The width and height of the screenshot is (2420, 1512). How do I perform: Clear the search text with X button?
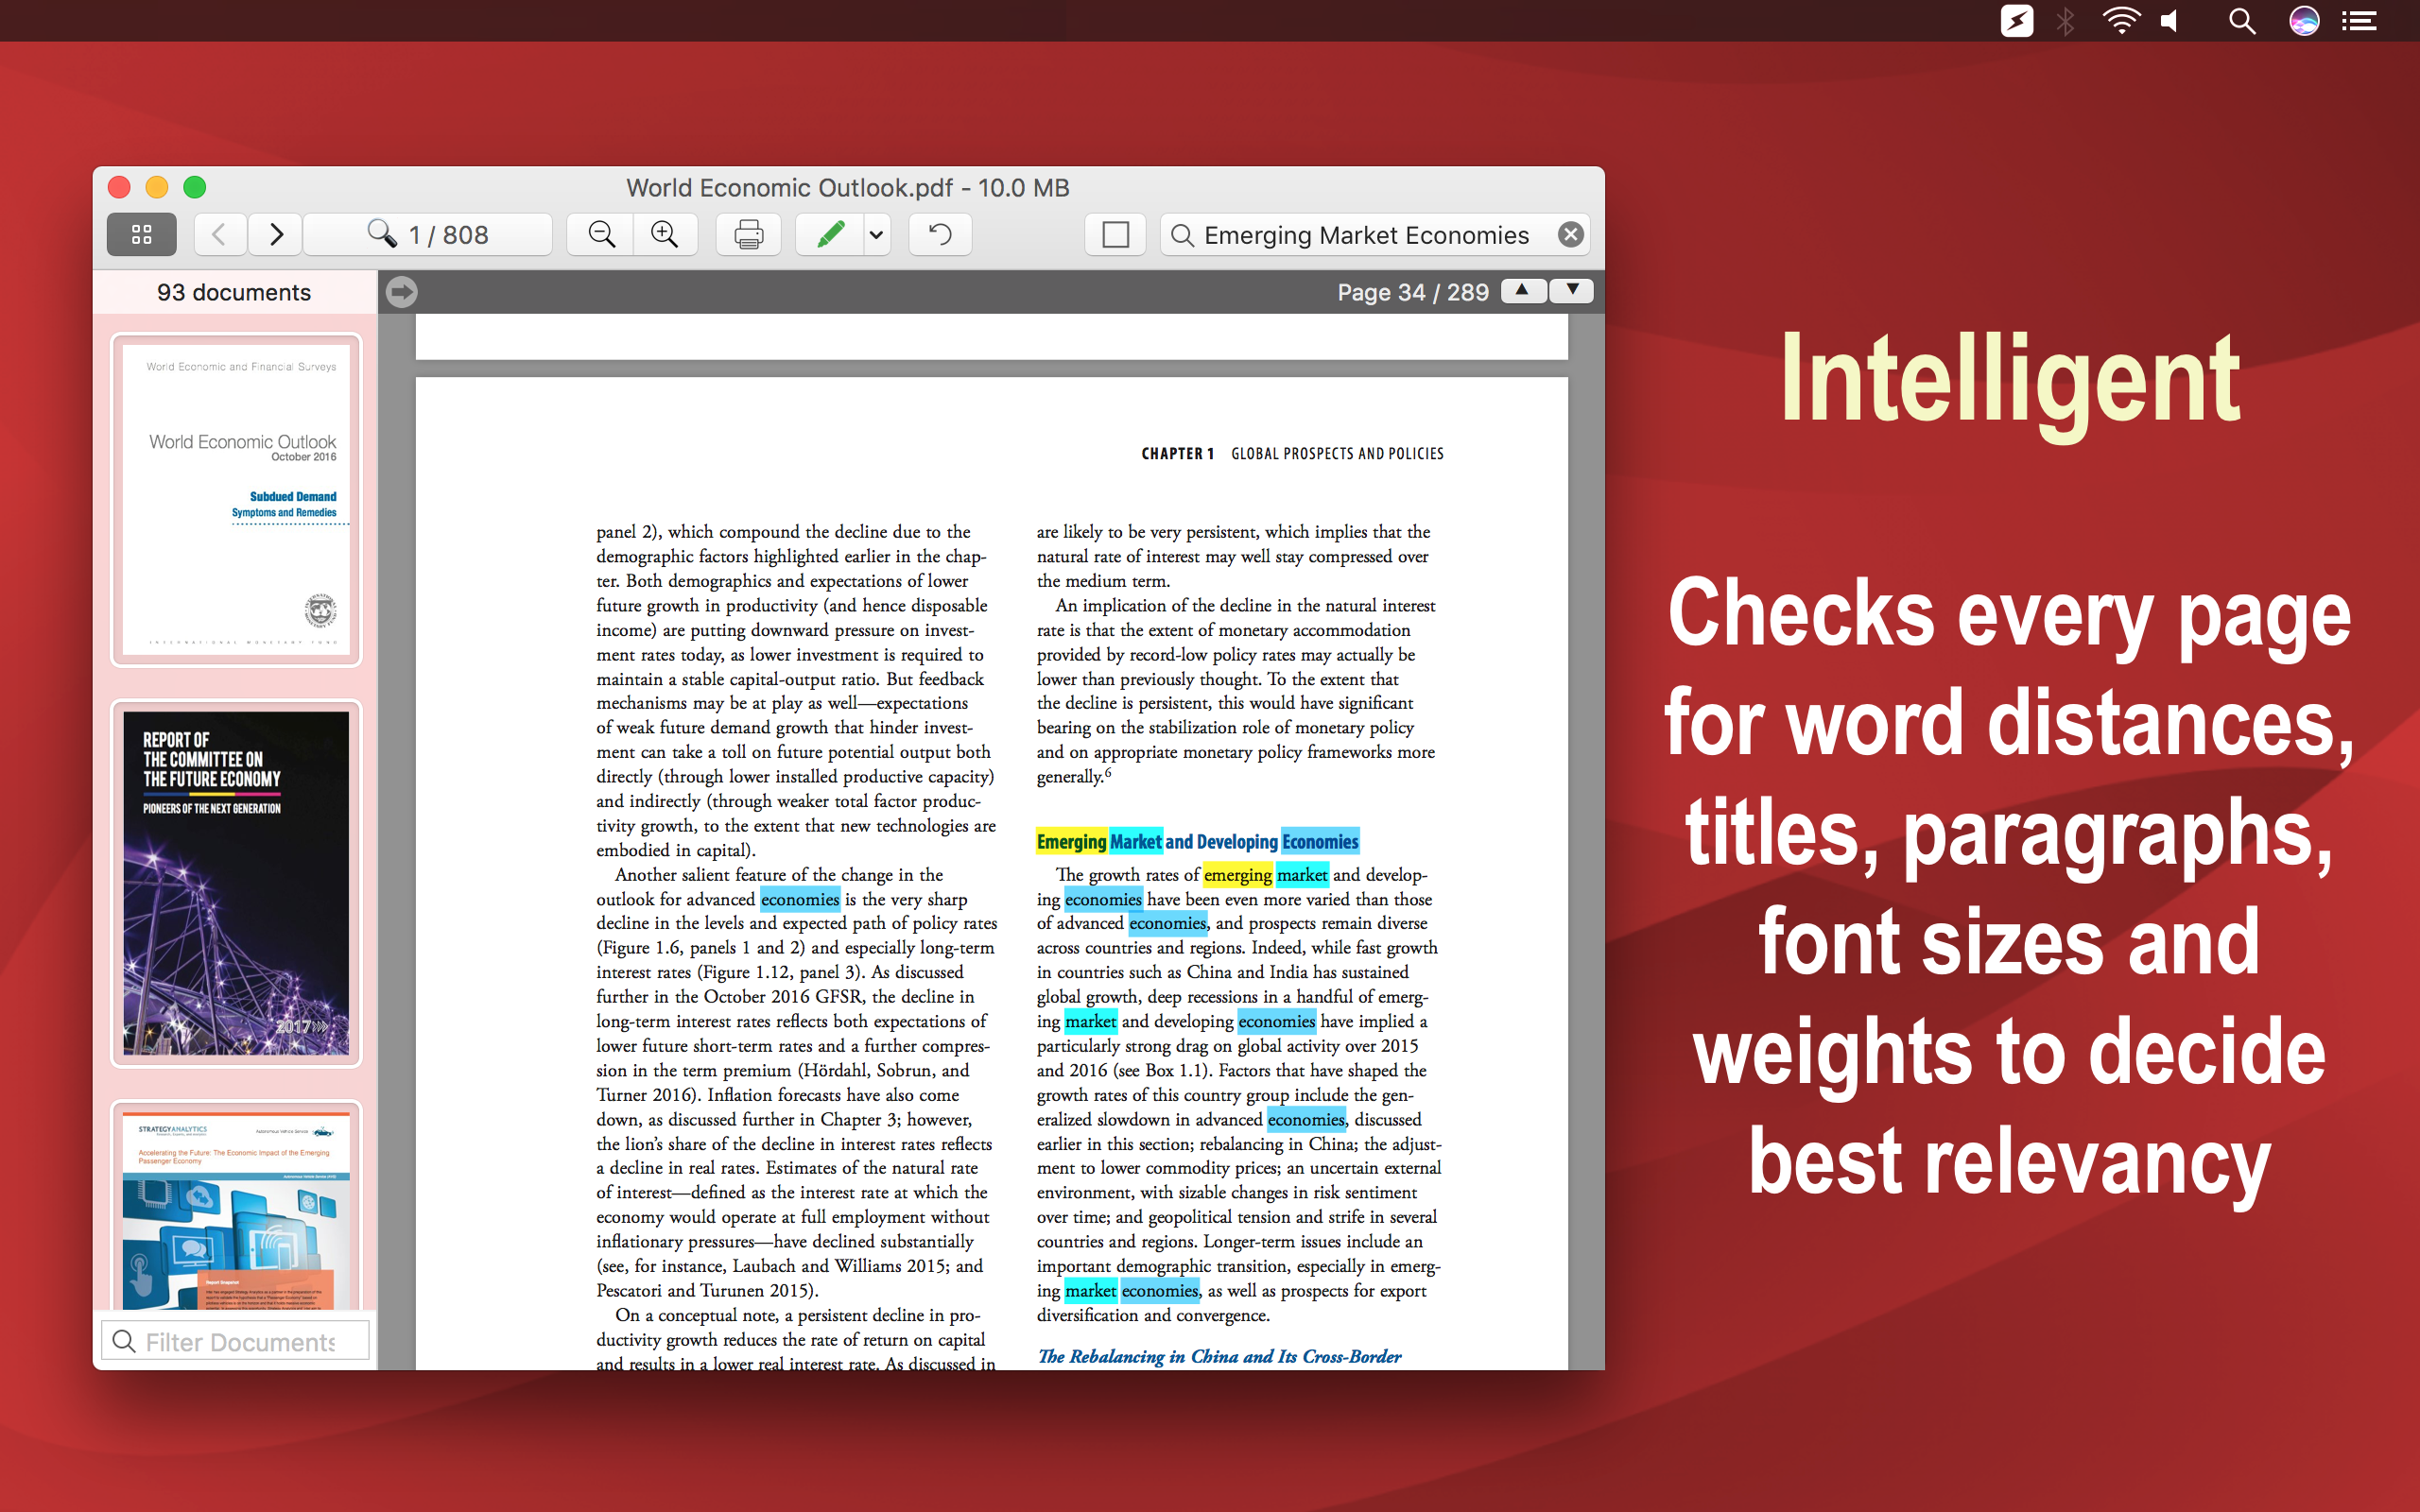click(1571, 234)
